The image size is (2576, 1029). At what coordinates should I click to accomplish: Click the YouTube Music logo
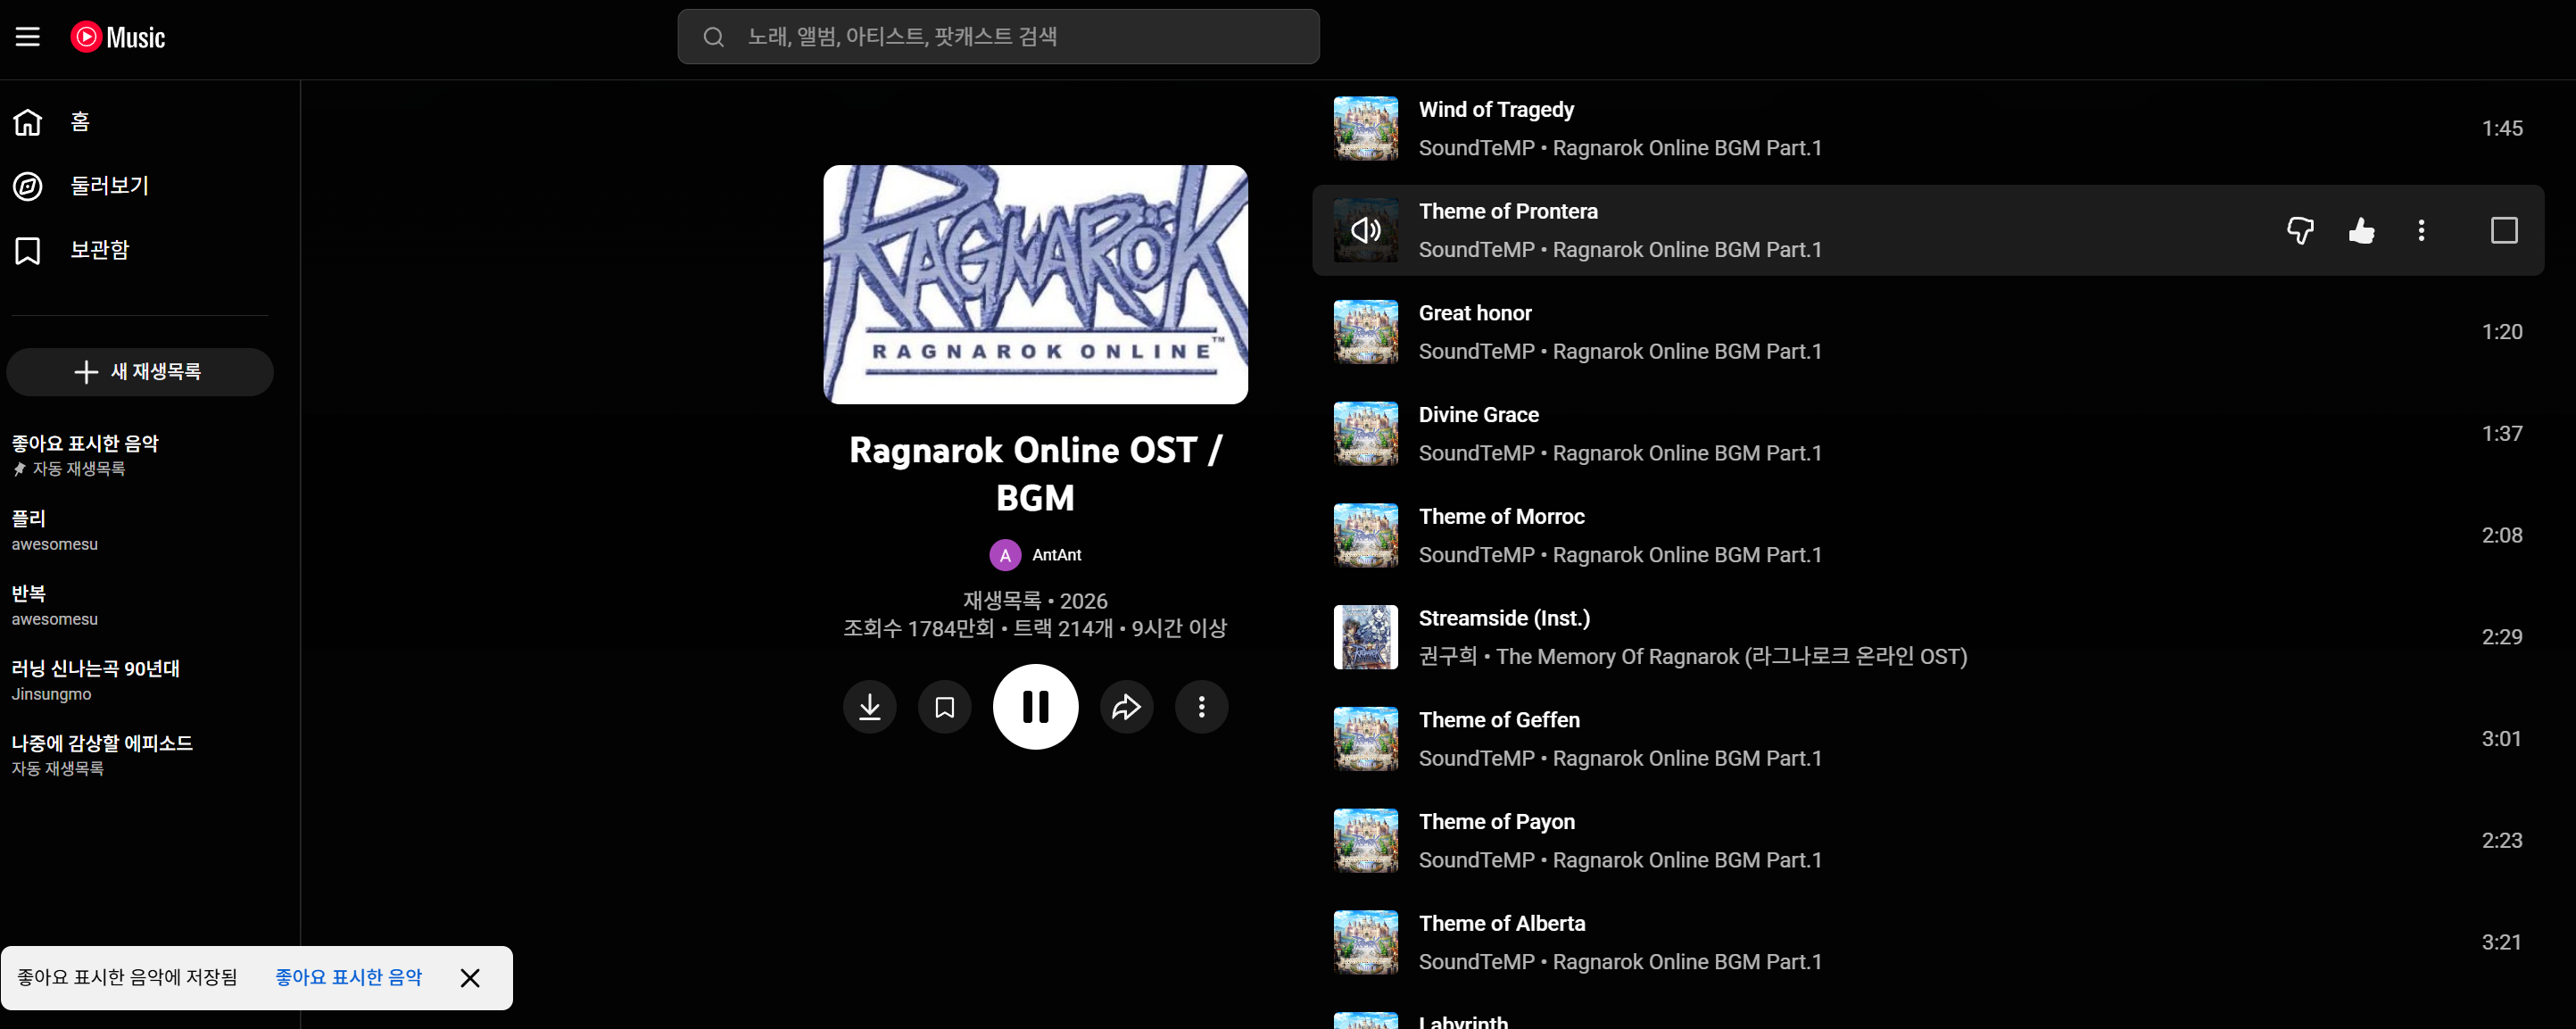pos(118,37)
